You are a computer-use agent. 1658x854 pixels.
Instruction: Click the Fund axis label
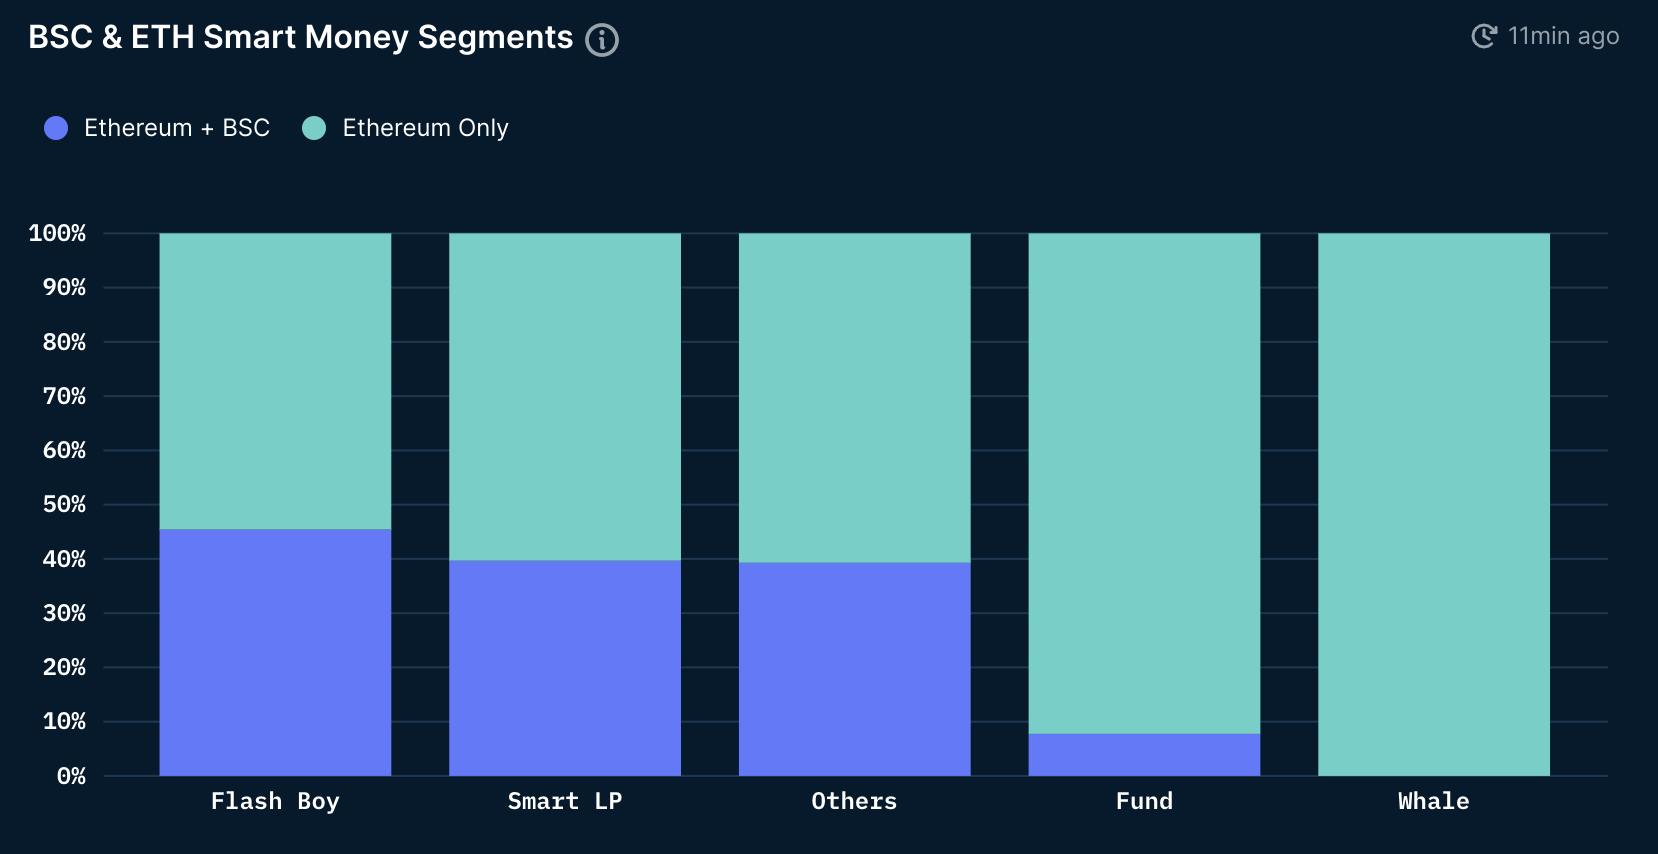click(1144, 801)
